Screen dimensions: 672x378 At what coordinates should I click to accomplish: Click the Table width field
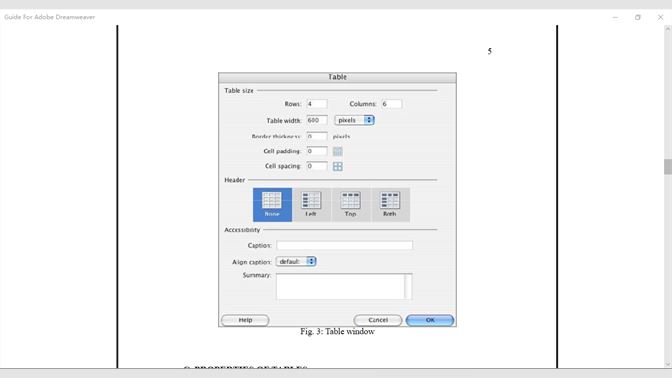click(x=317, y=120)
